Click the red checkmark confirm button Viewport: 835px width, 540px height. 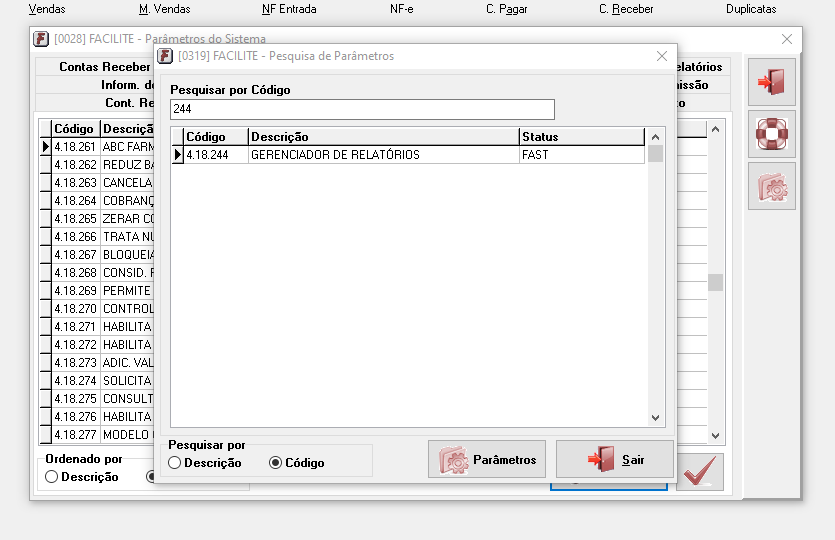pyautogui.click(x=700, y=472)
